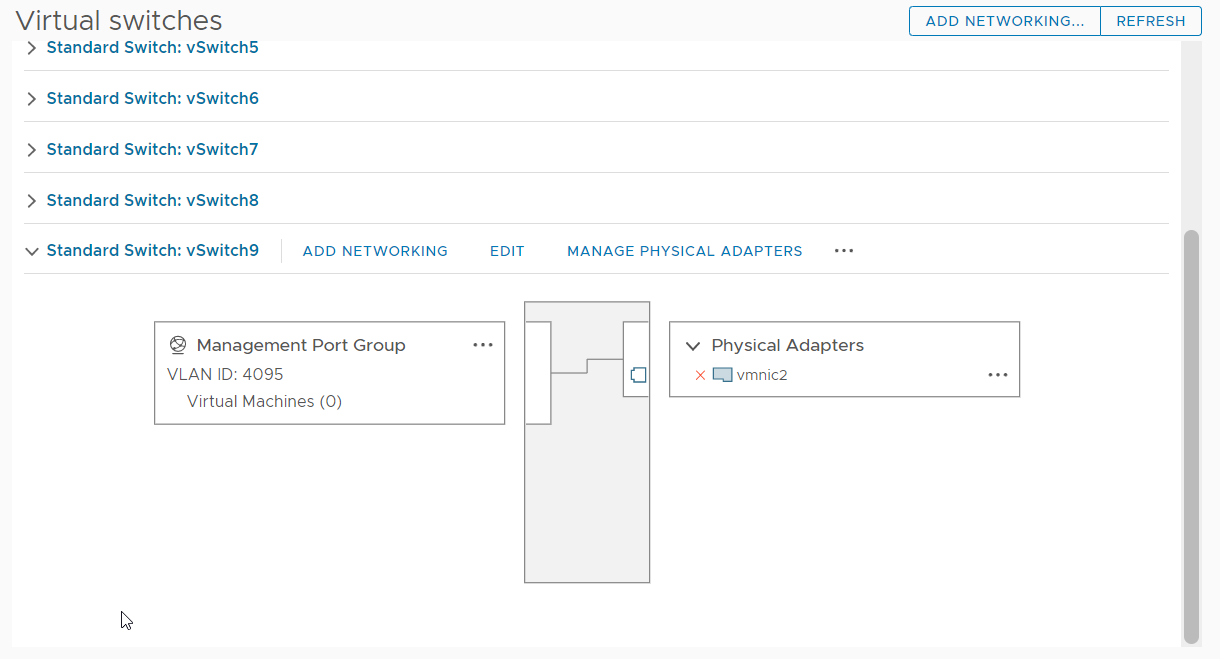The image size is (1220, 659).
Task: Click the vertical scrollbar thumb
Action: (x=1191, y=437)
